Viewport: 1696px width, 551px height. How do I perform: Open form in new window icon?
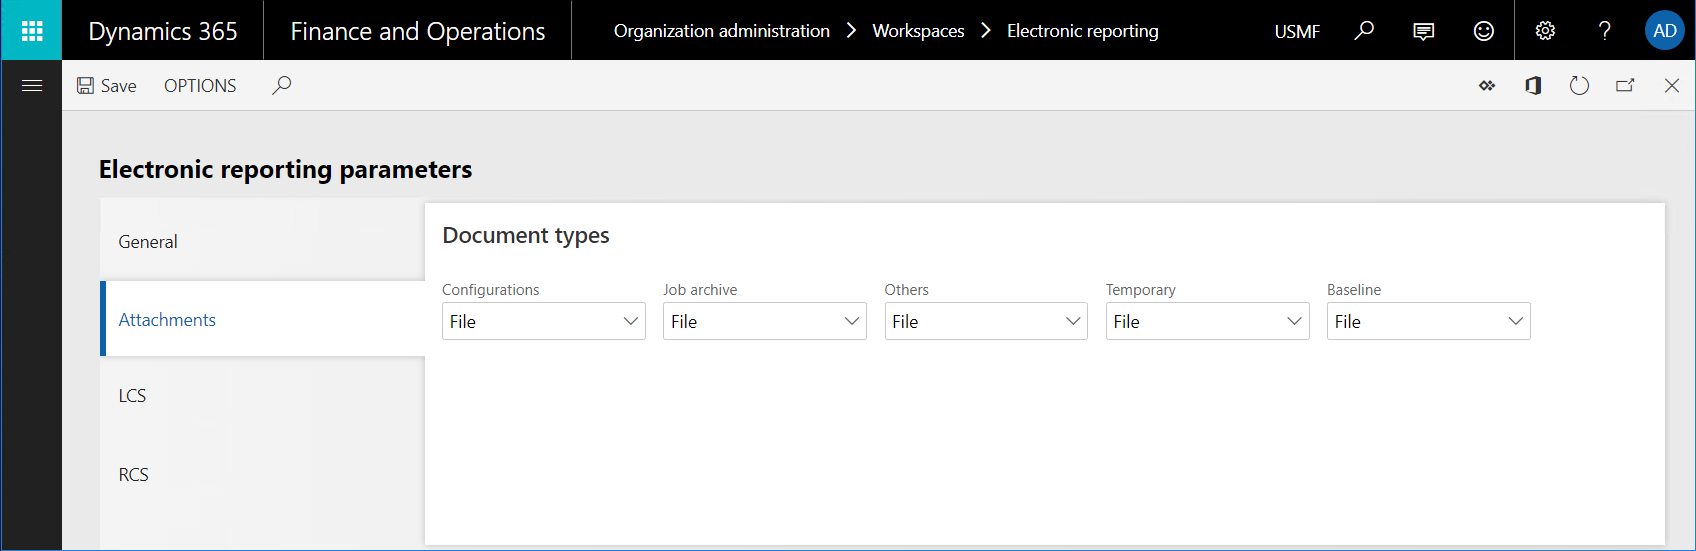(x=1625, y=86)
